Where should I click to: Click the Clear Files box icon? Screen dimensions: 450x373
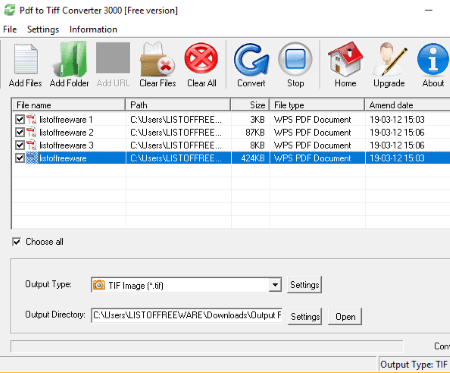(157, 59)
